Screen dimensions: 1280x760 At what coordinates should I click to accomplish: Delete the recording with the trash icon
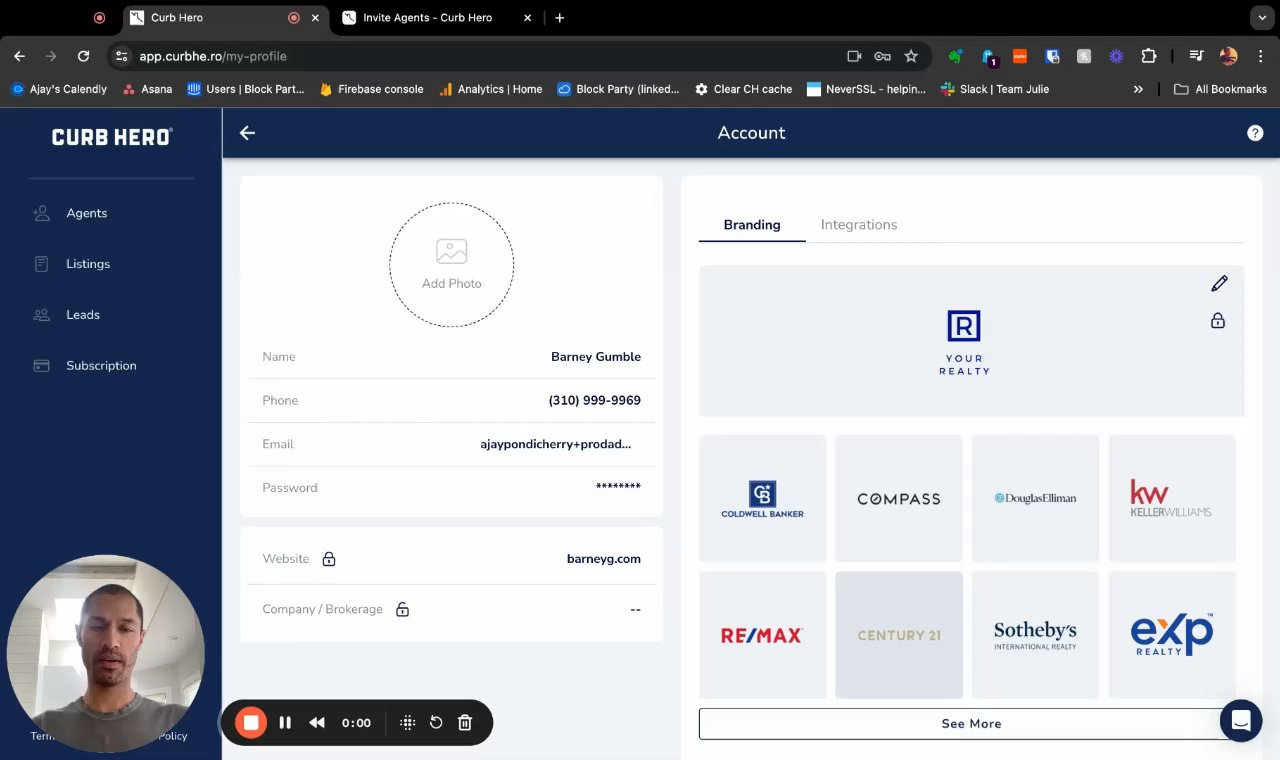[x=465, y=722]
